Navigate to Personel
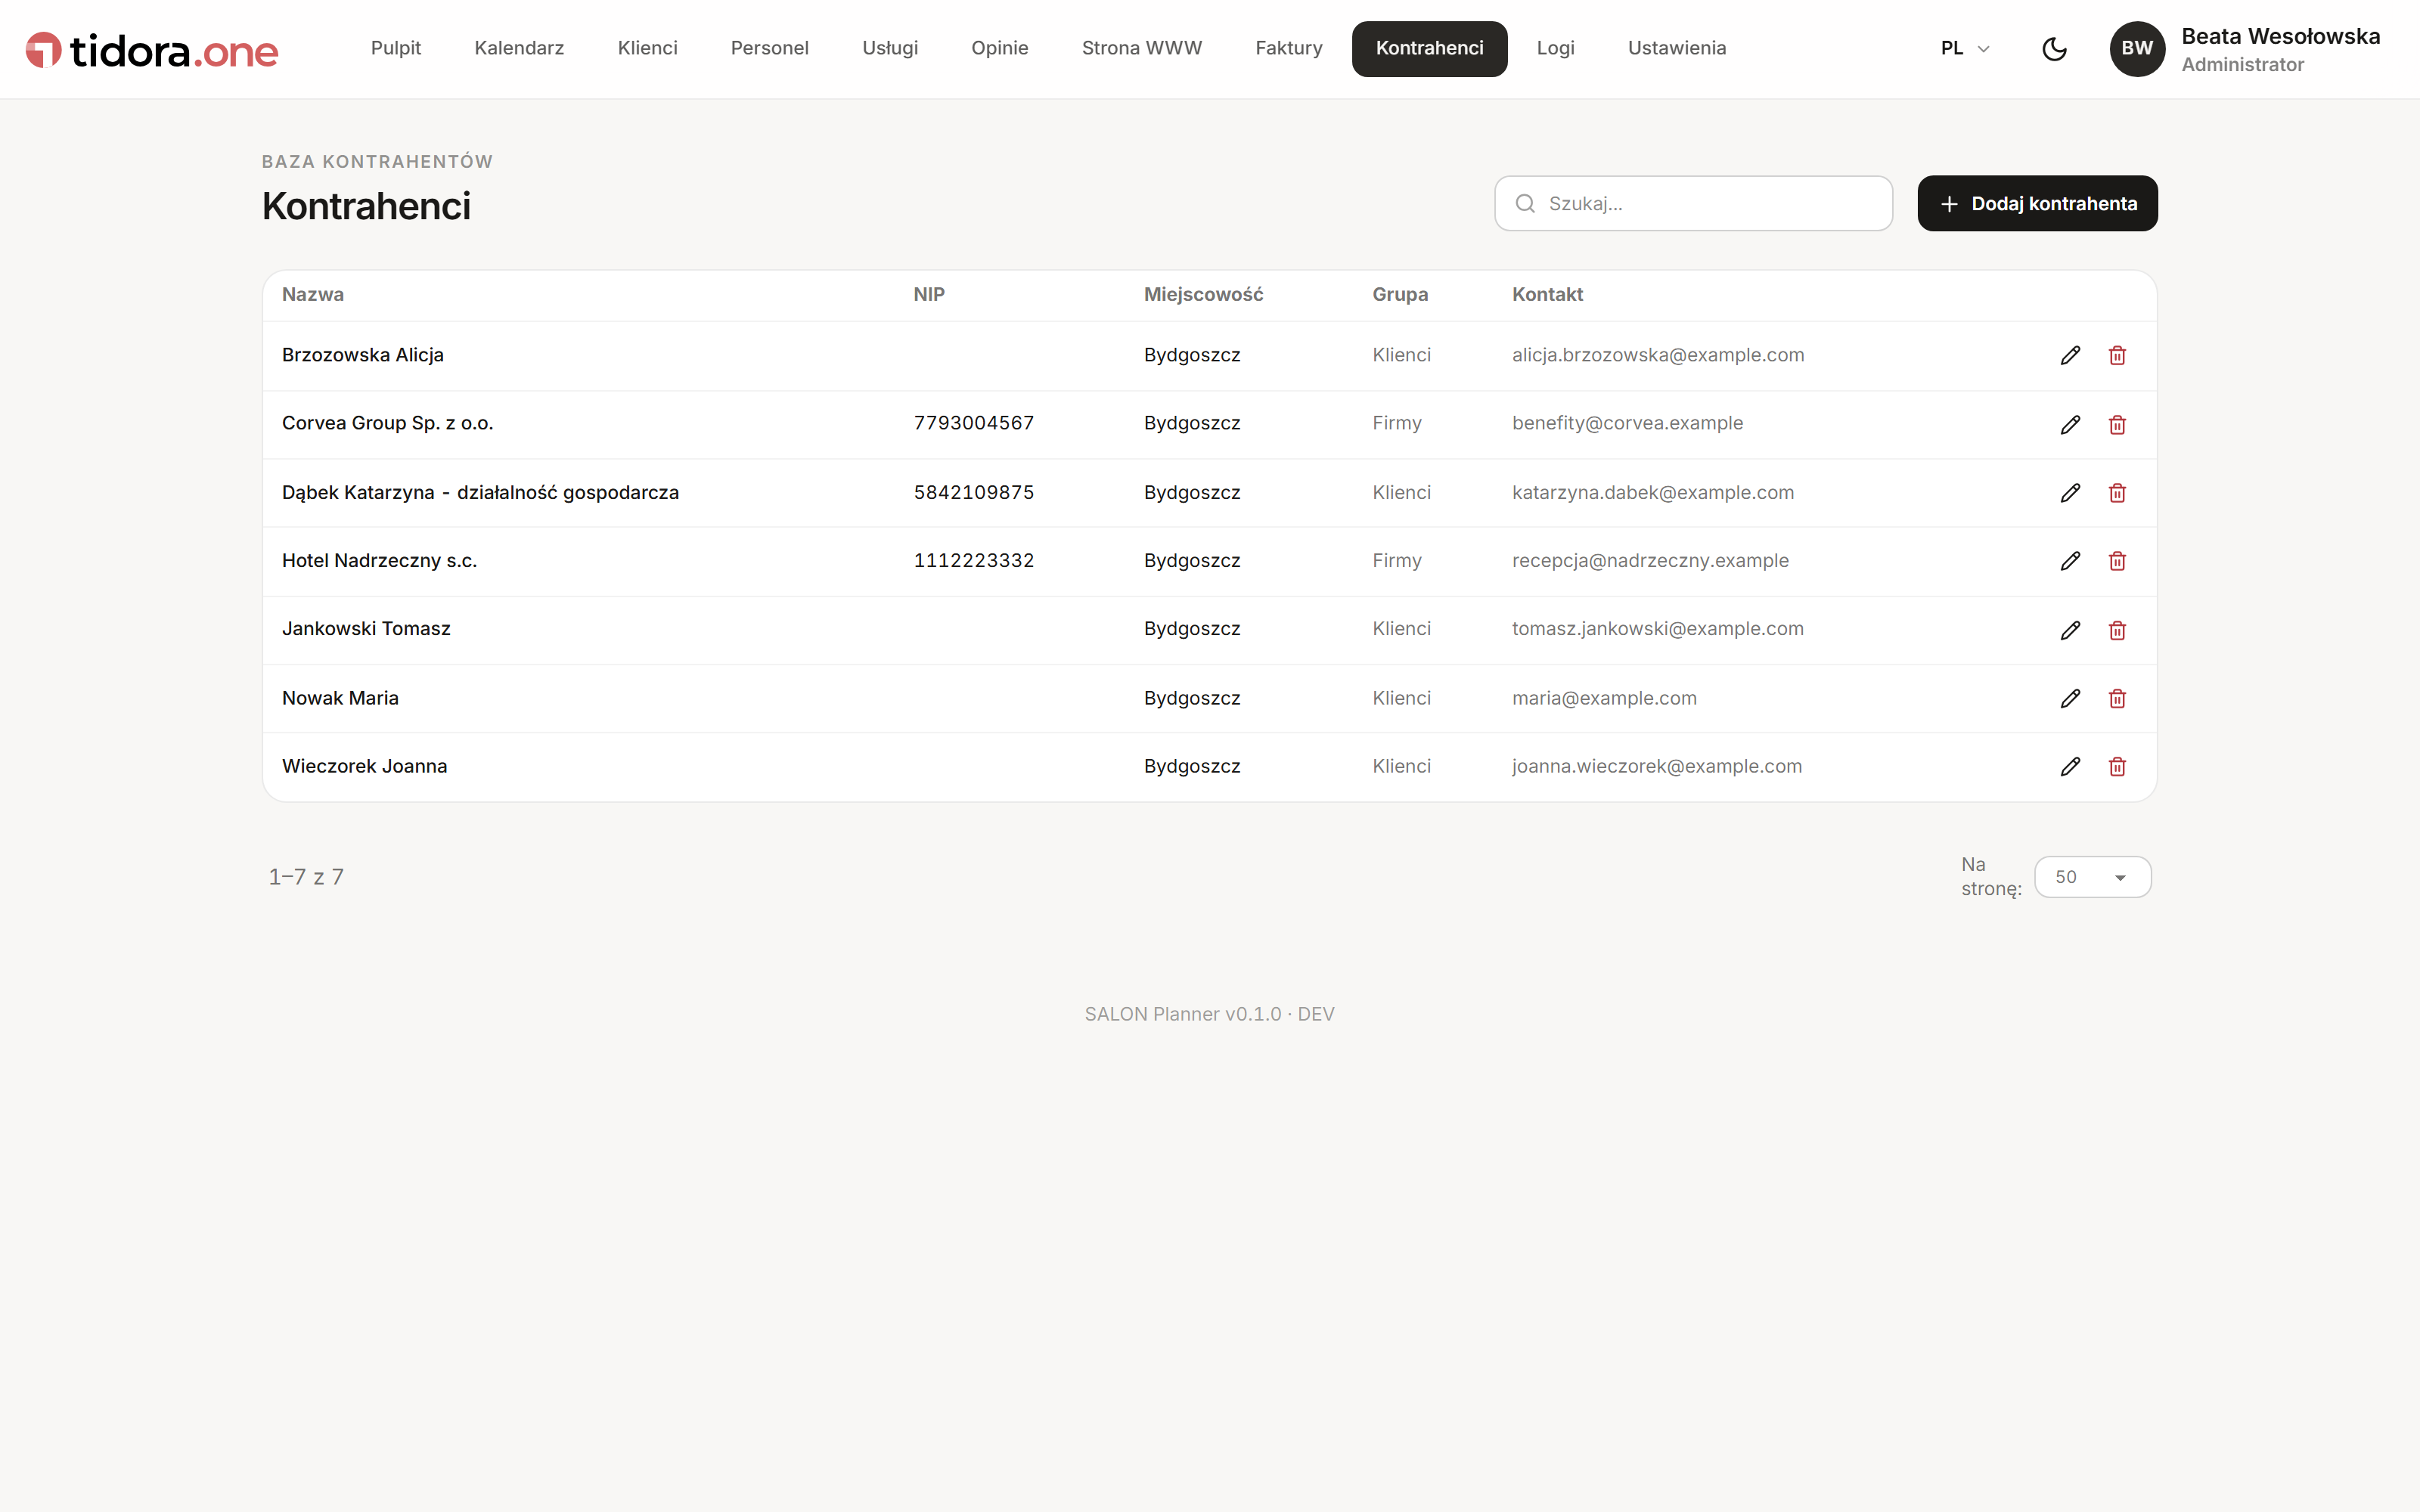This screenshot has width=2420, height=1512. tap(769, 48)
